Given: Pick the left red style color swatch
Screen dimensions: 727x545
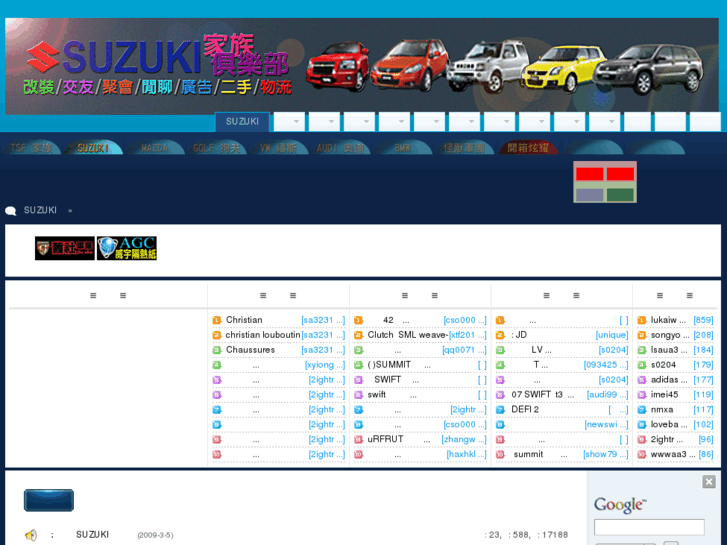Looking at the screenshot, I should click(x=590, y=174).
